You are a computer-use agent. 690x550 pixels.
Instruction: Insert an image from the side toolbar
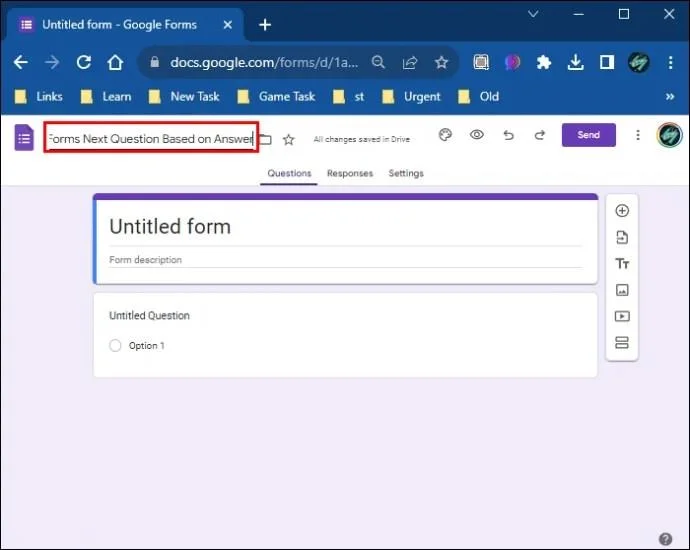(x=621, y=290)
